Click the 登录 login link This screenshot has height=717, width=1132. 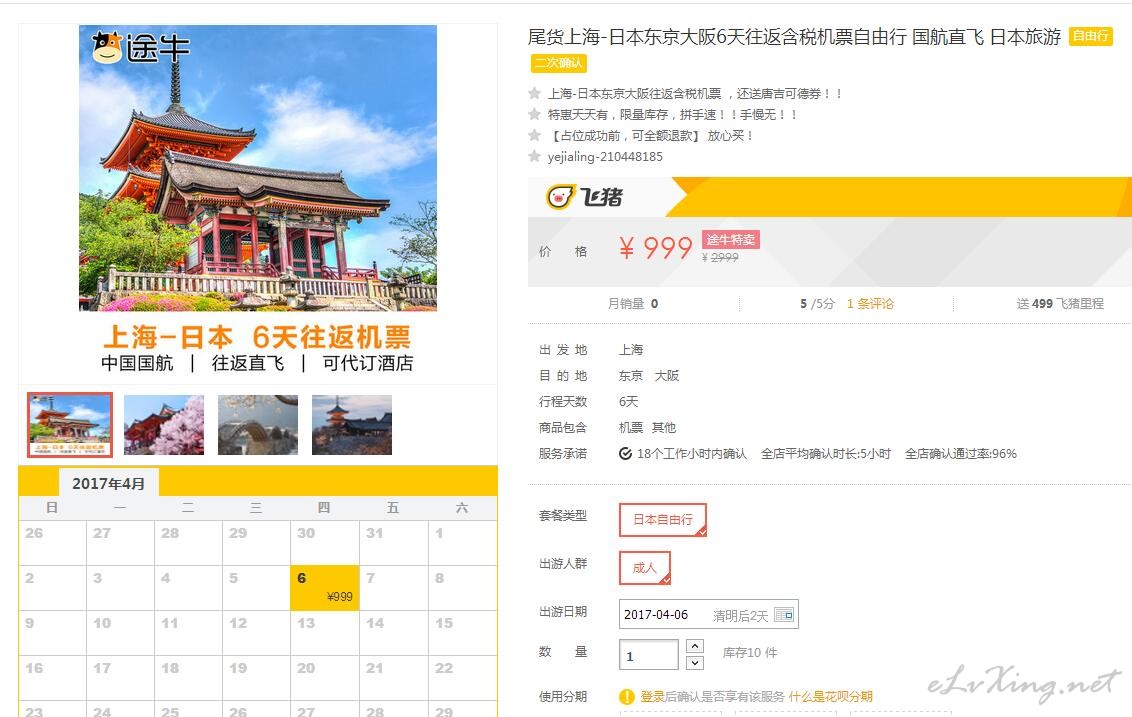click(652, 697)
